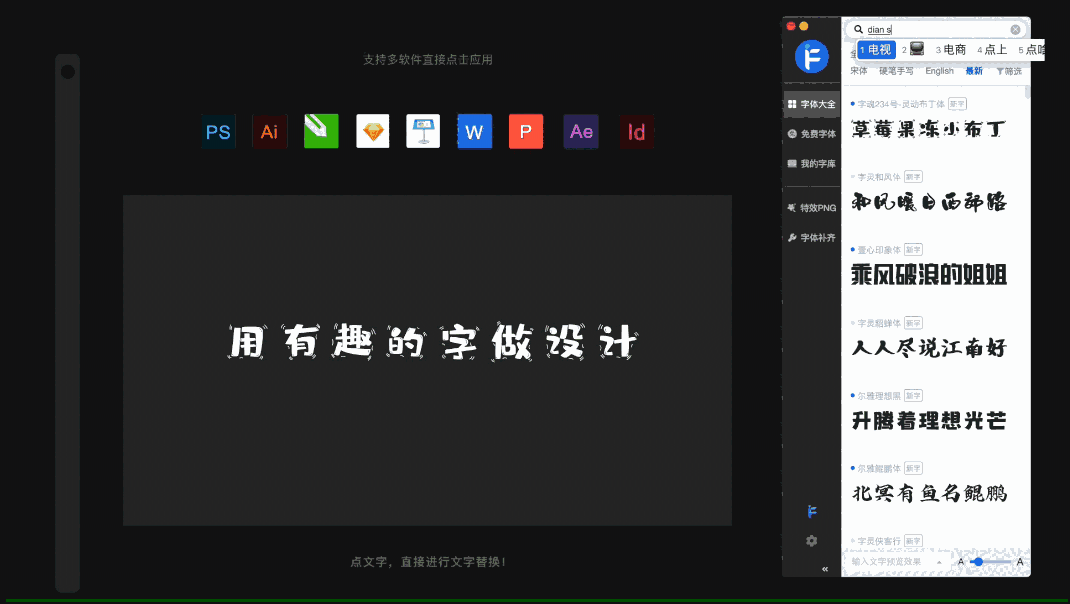Launch After Effects via its icon
Image resolution: width=1070 pixels, height=604 pixels.
pos(580,131)
